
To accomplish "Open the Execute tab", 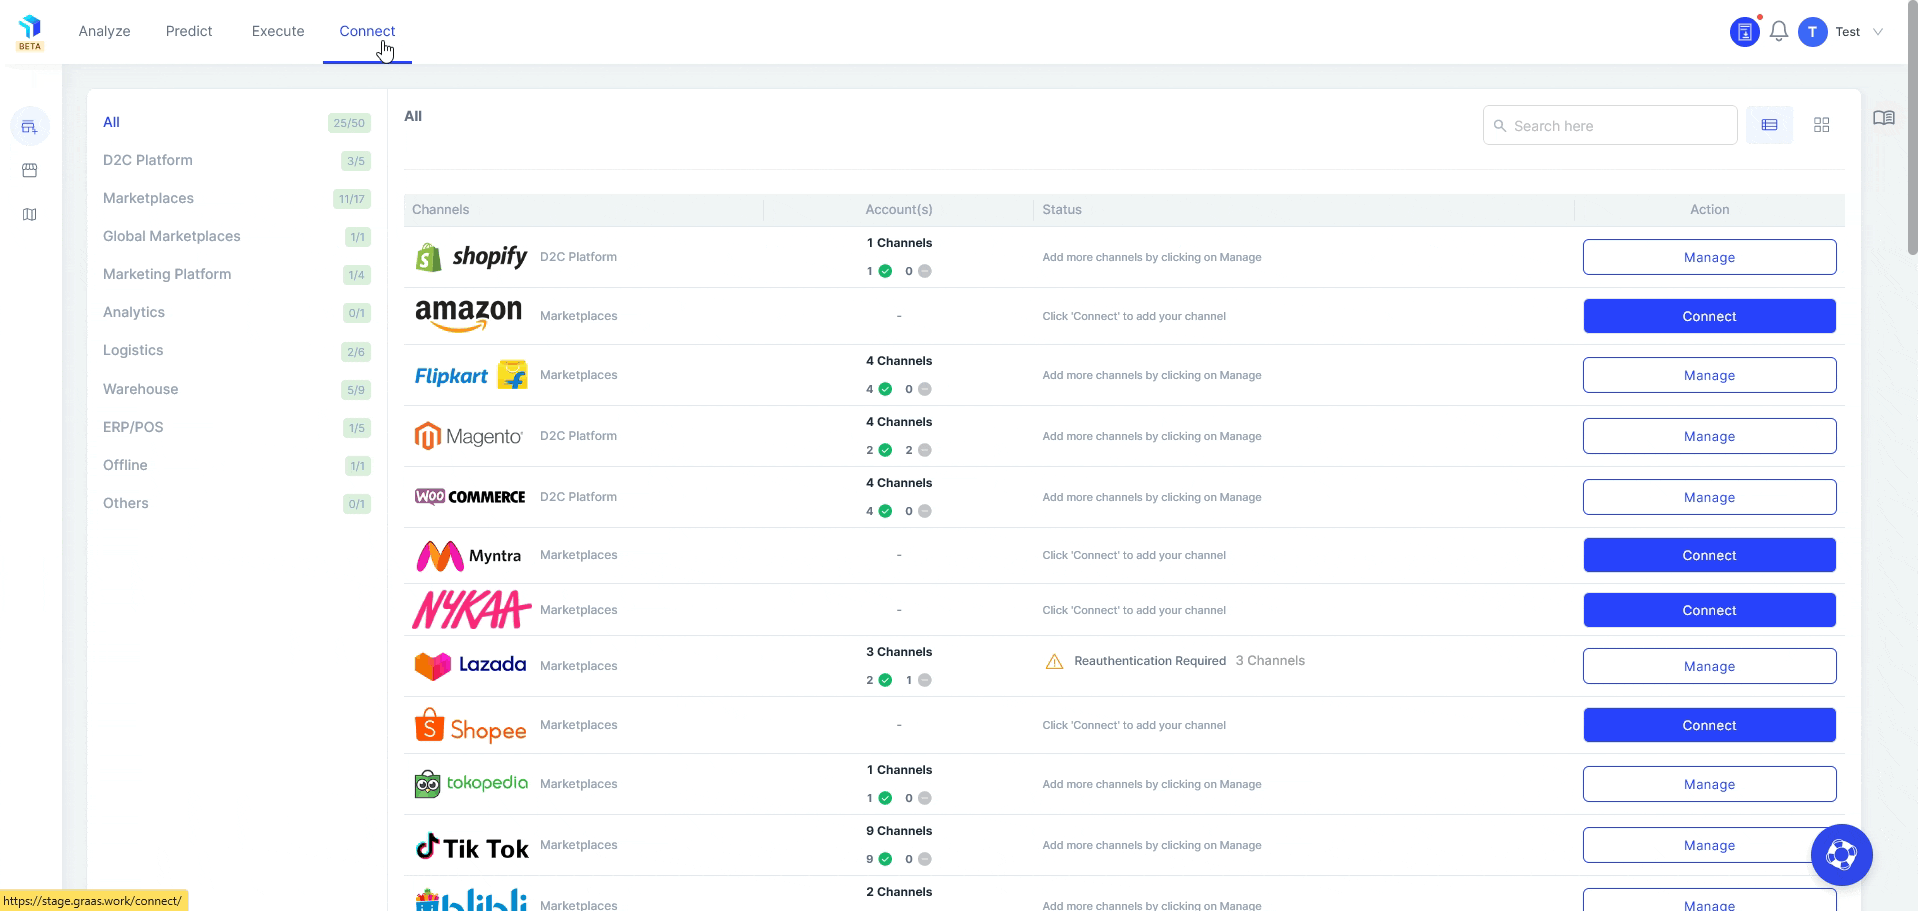I will tap(278, 31).
